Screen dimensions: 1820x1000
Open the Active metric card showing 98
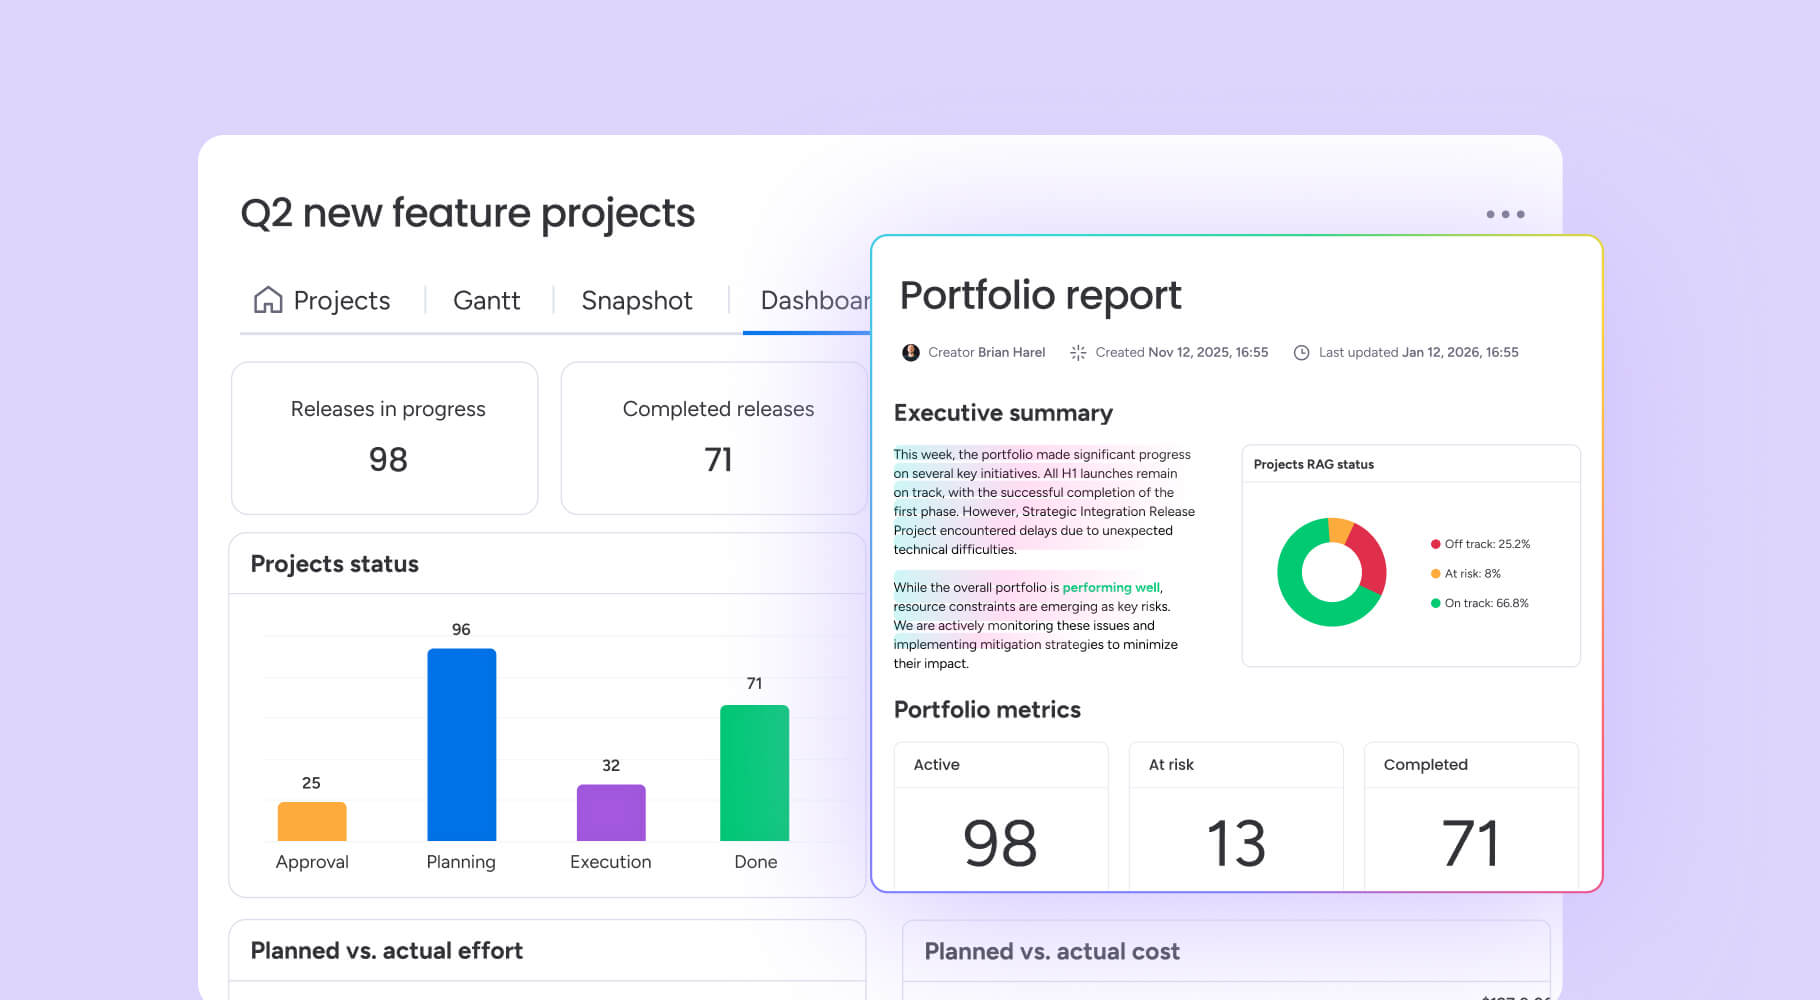1001,815
